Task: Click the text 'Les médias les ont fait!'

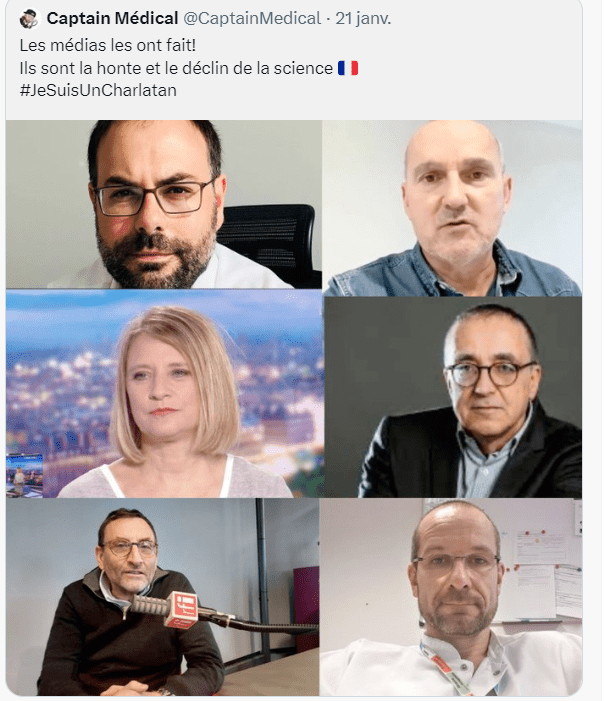Action: tap(108, 45)
